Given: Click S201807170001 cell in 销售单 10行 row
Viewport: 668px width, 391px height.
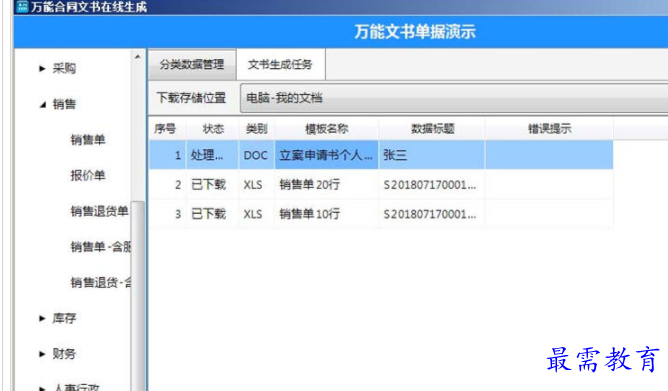Looking at the screenshot, I should click(432, 214).
